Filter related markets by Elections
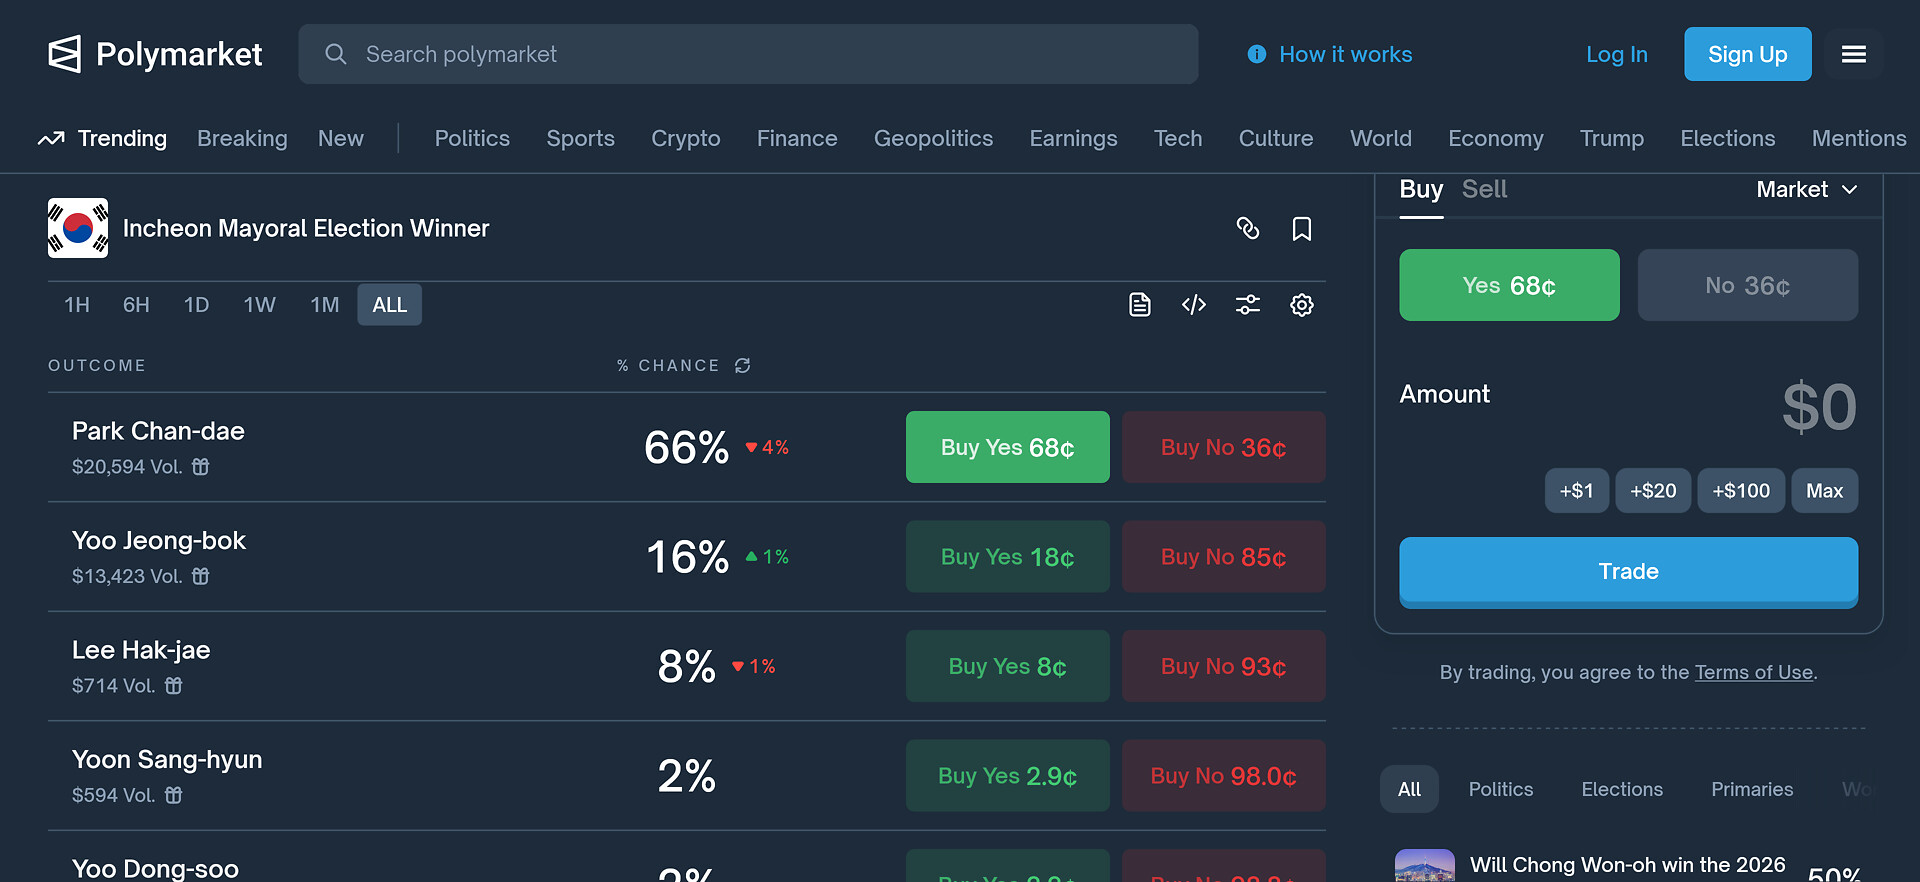This screenshot has width=1920, height=882. 1621,789
